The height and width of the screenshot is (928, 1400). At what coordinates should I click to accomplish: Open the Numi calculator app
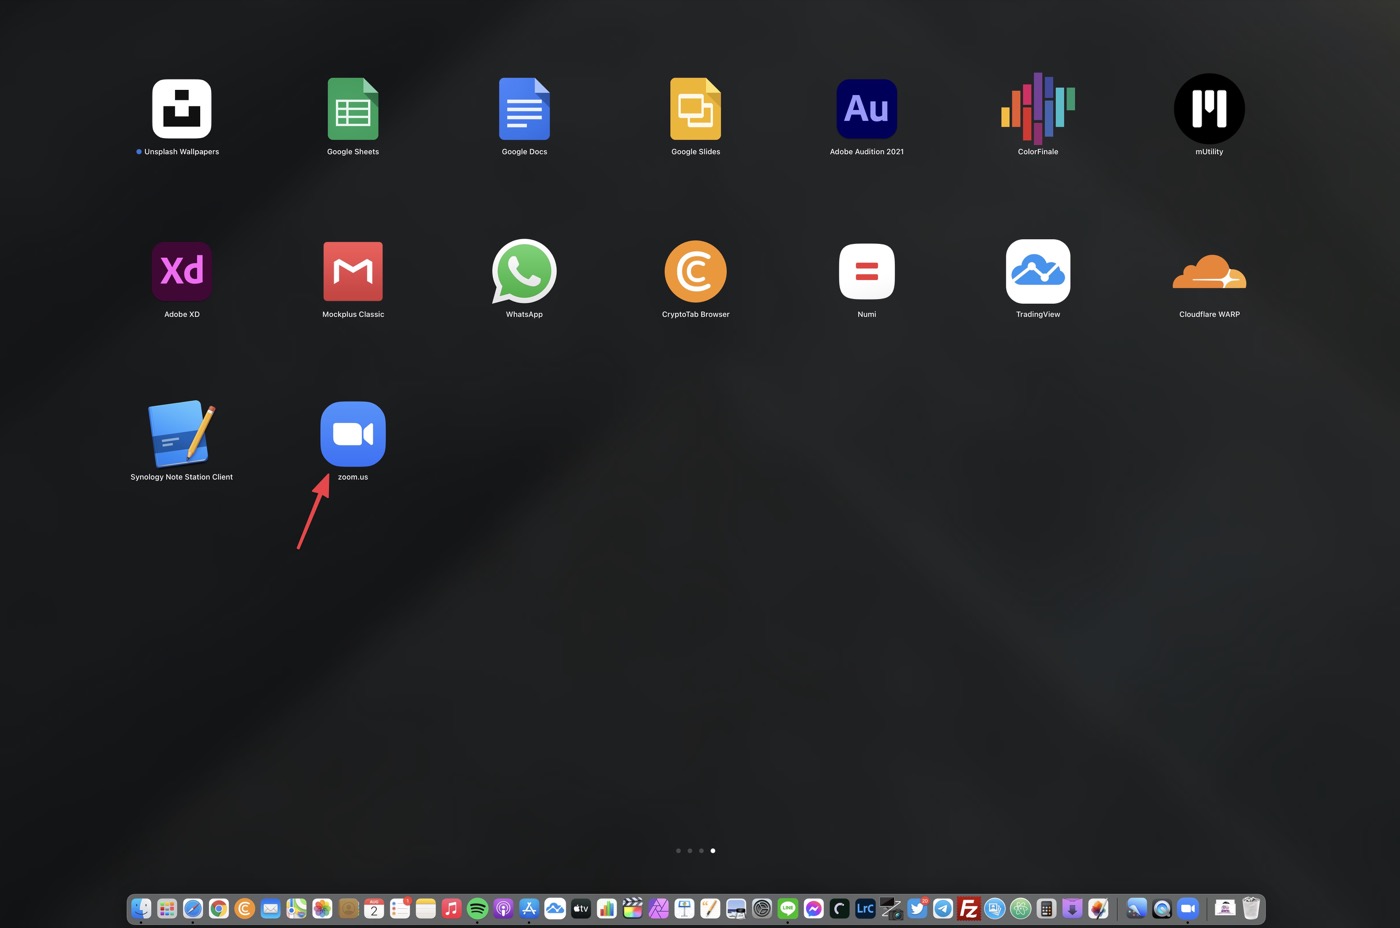click(x=866, y=271)
